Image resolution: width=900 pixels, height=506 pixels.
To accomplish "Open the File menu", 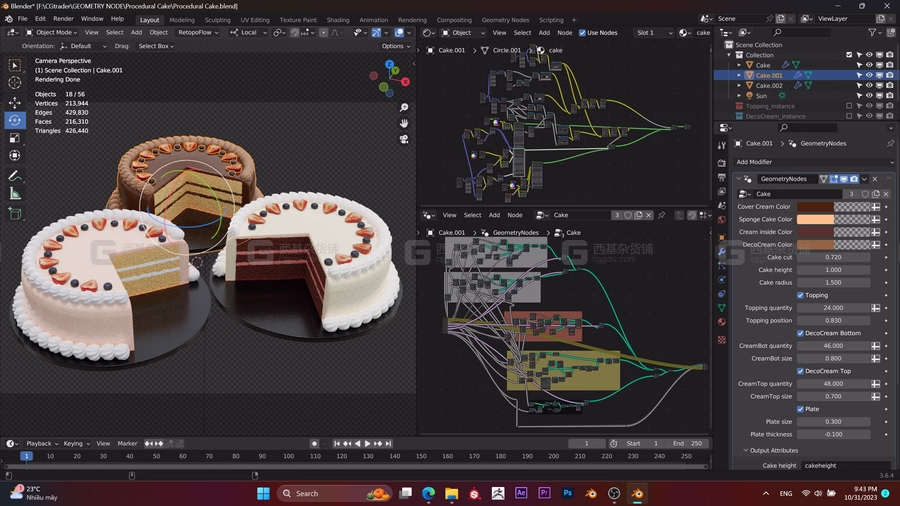I will [x=22, y=19].
